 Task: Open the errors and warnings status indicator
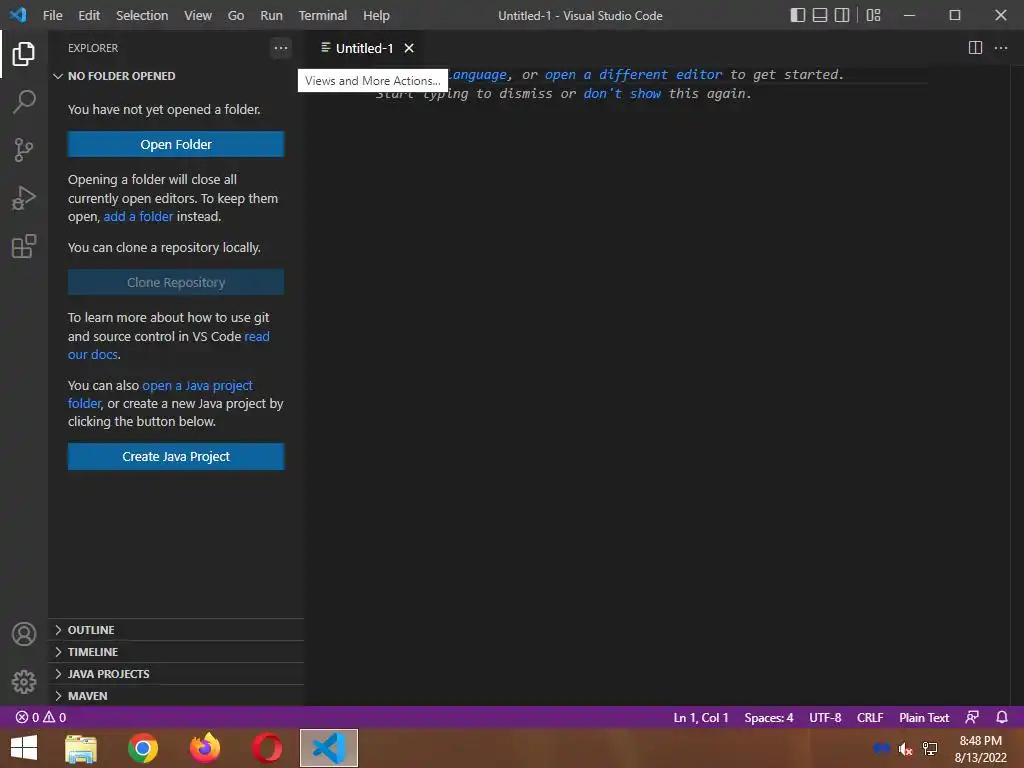40,717
